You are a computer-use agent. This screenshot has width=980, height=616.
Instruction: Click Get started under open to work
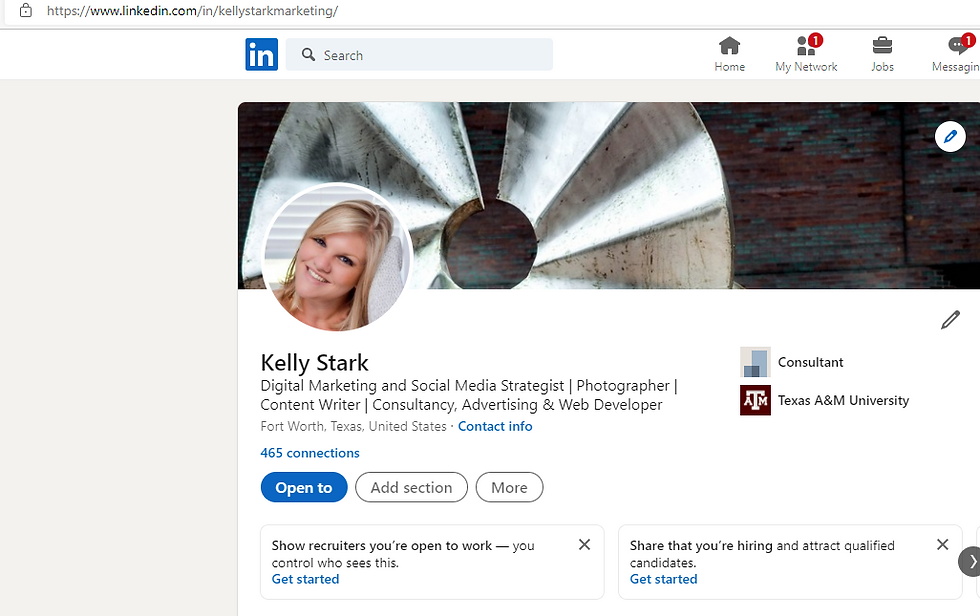306,579
